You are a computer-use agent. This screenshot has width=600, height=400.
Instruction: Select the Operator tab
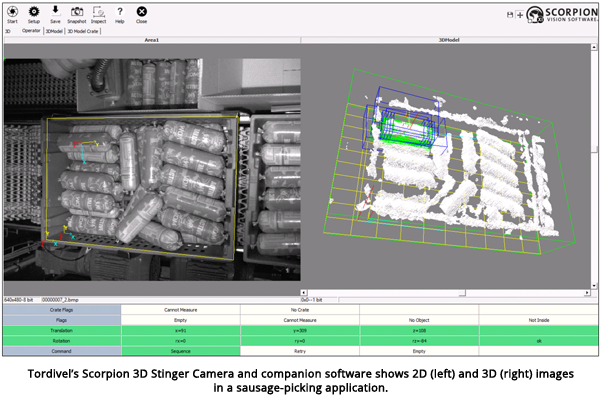click(x=30, y=31)
